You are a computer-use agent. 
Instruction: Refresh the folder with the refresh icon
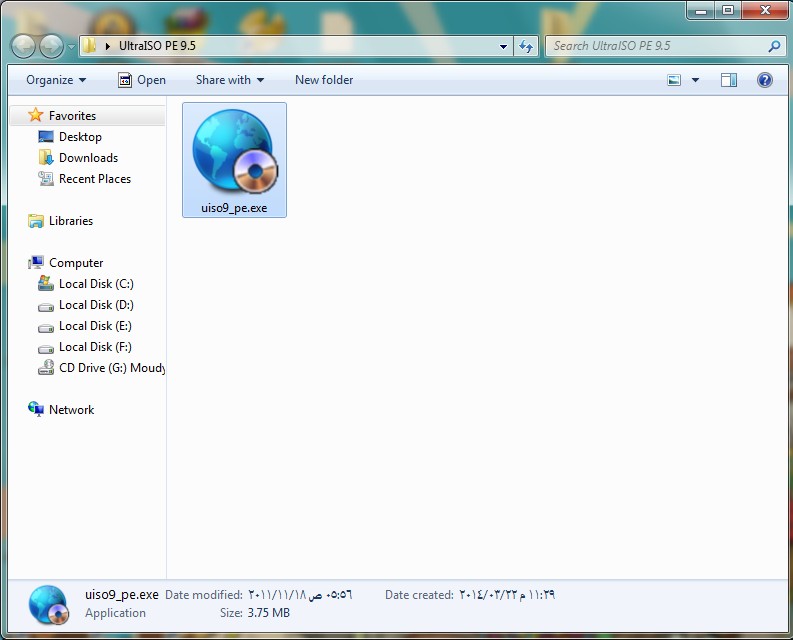pyautogui.click(x=526, y=47)
